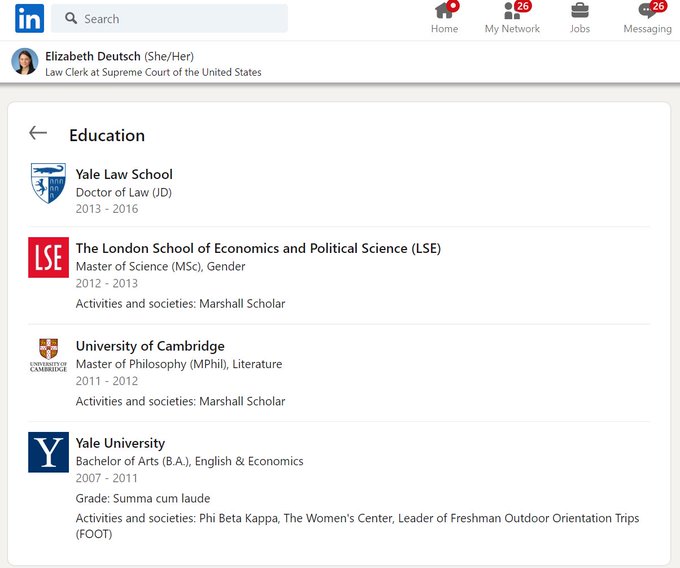
Task: Click 'Grade: Summa cum laude' text
Action: pyautogui.click(x=143, y=499)
